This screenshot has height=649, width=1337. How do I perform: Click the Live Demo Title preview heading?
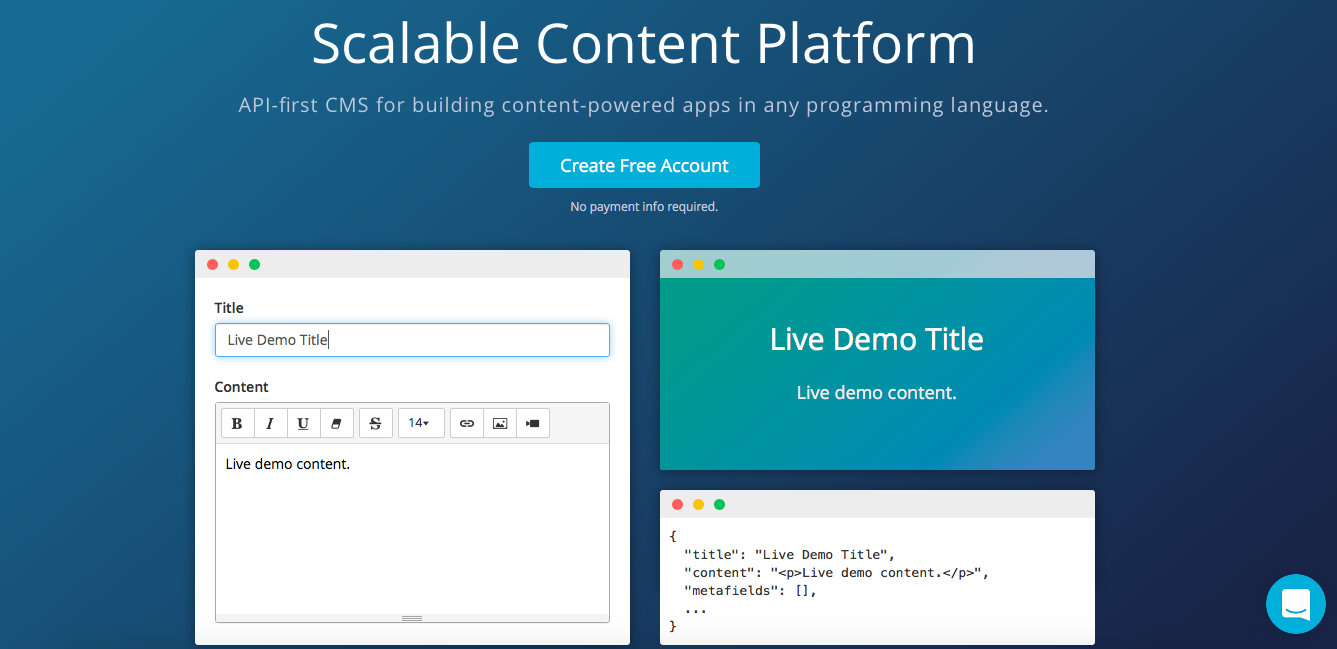[876, 339]
